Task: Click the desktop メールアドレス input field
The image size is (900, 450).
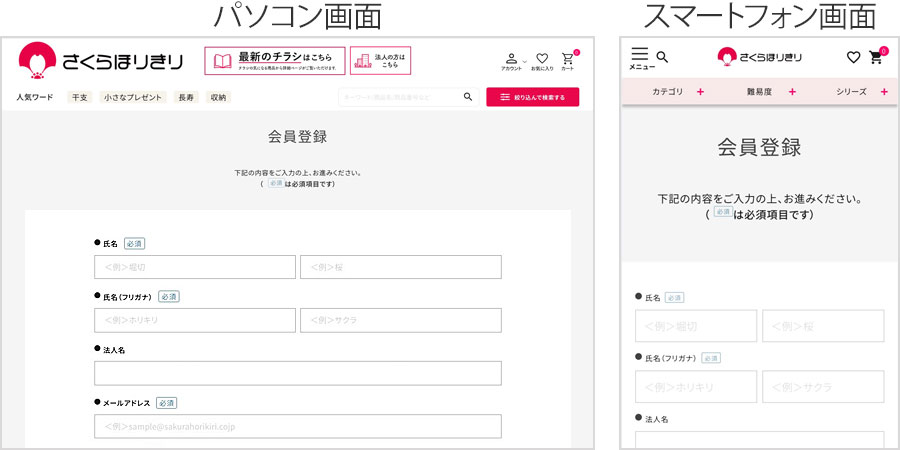Action: click(297, 426)
